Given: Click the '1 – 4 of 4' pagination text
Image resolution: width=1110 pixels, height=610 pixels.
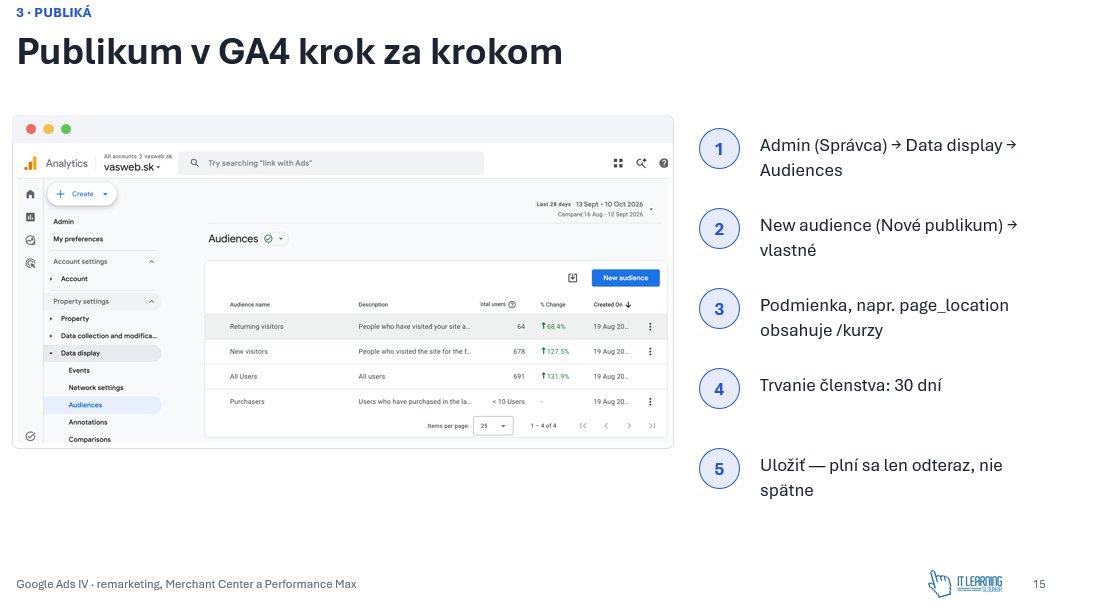Looking at the screenshot, I should click(x=544, y=426).
